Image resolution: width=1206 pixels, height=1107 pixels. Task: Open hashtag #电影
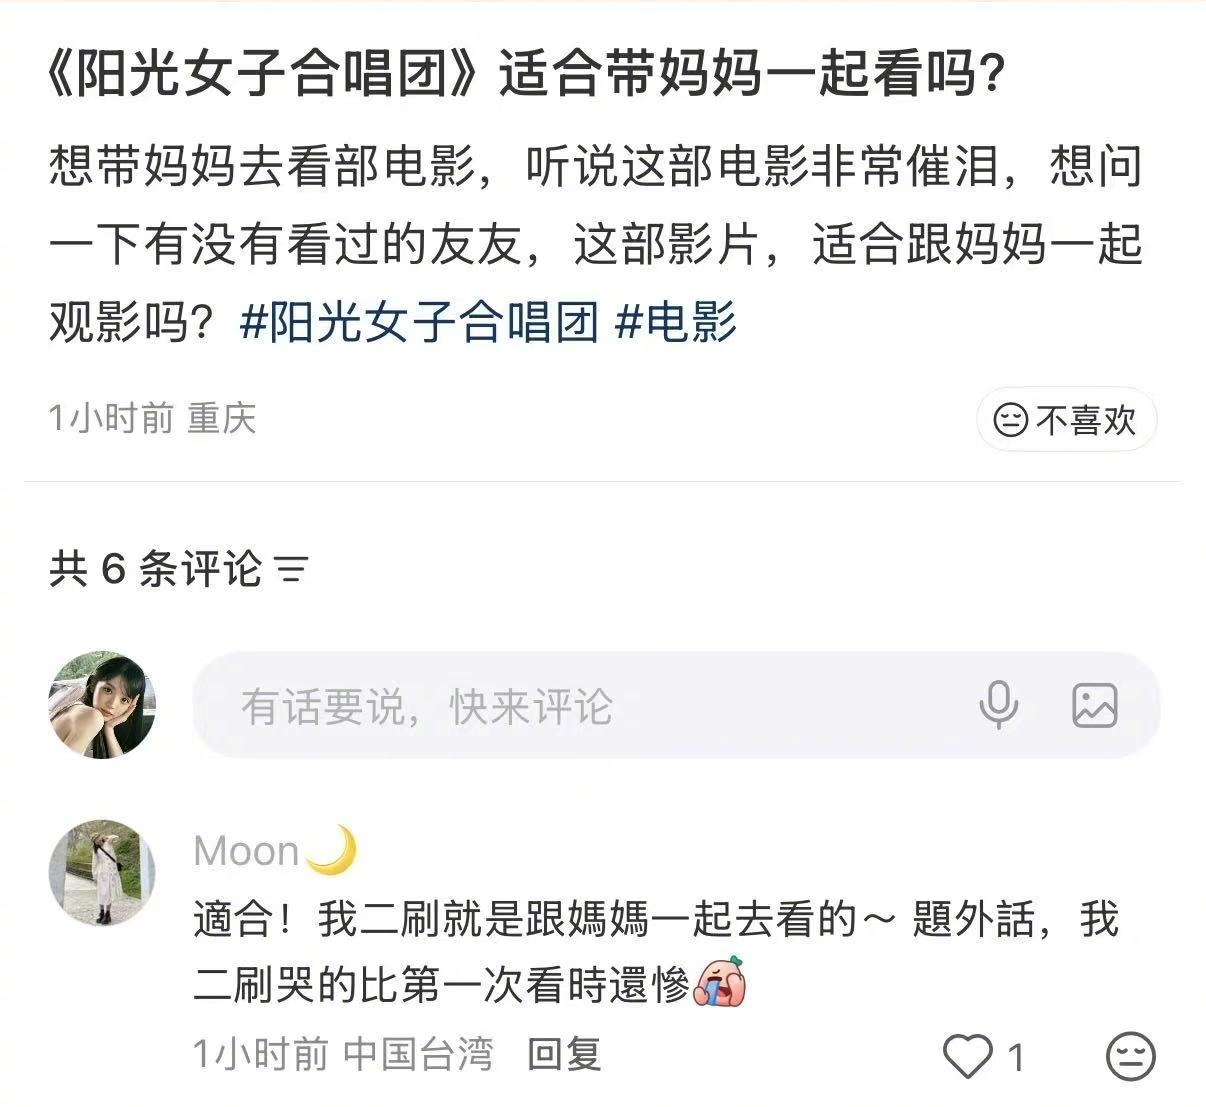(675, 323)
